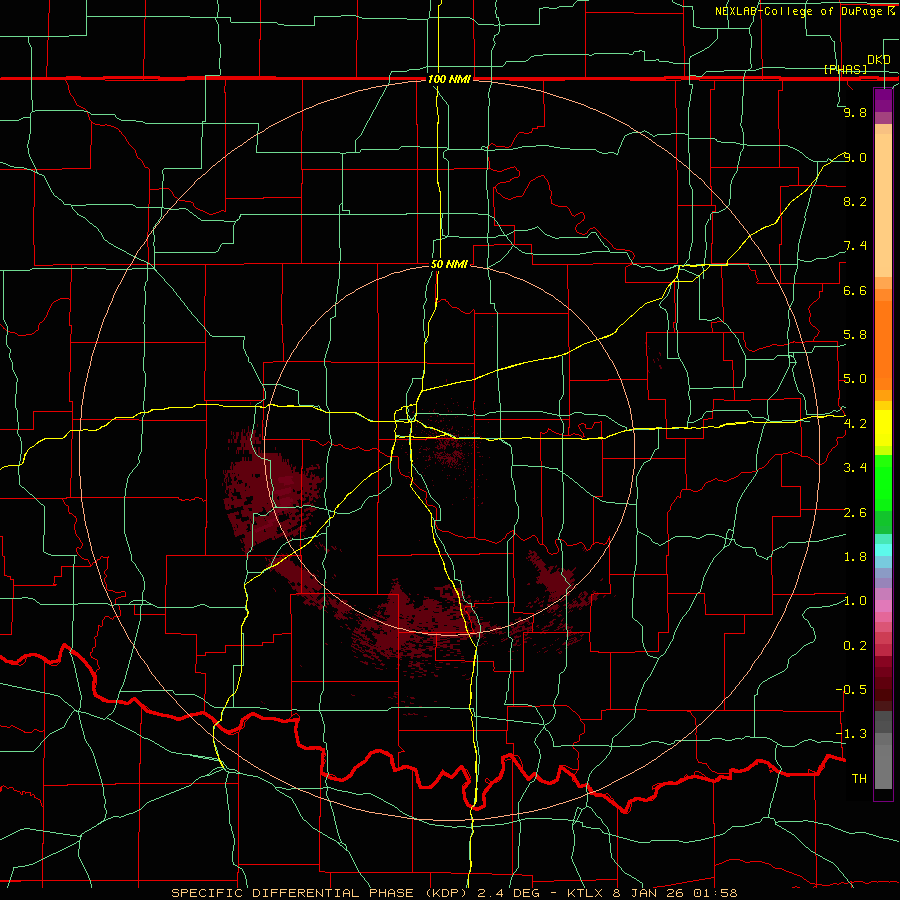
Task: Click the 4.2 scale label
Action: (855, 424)
